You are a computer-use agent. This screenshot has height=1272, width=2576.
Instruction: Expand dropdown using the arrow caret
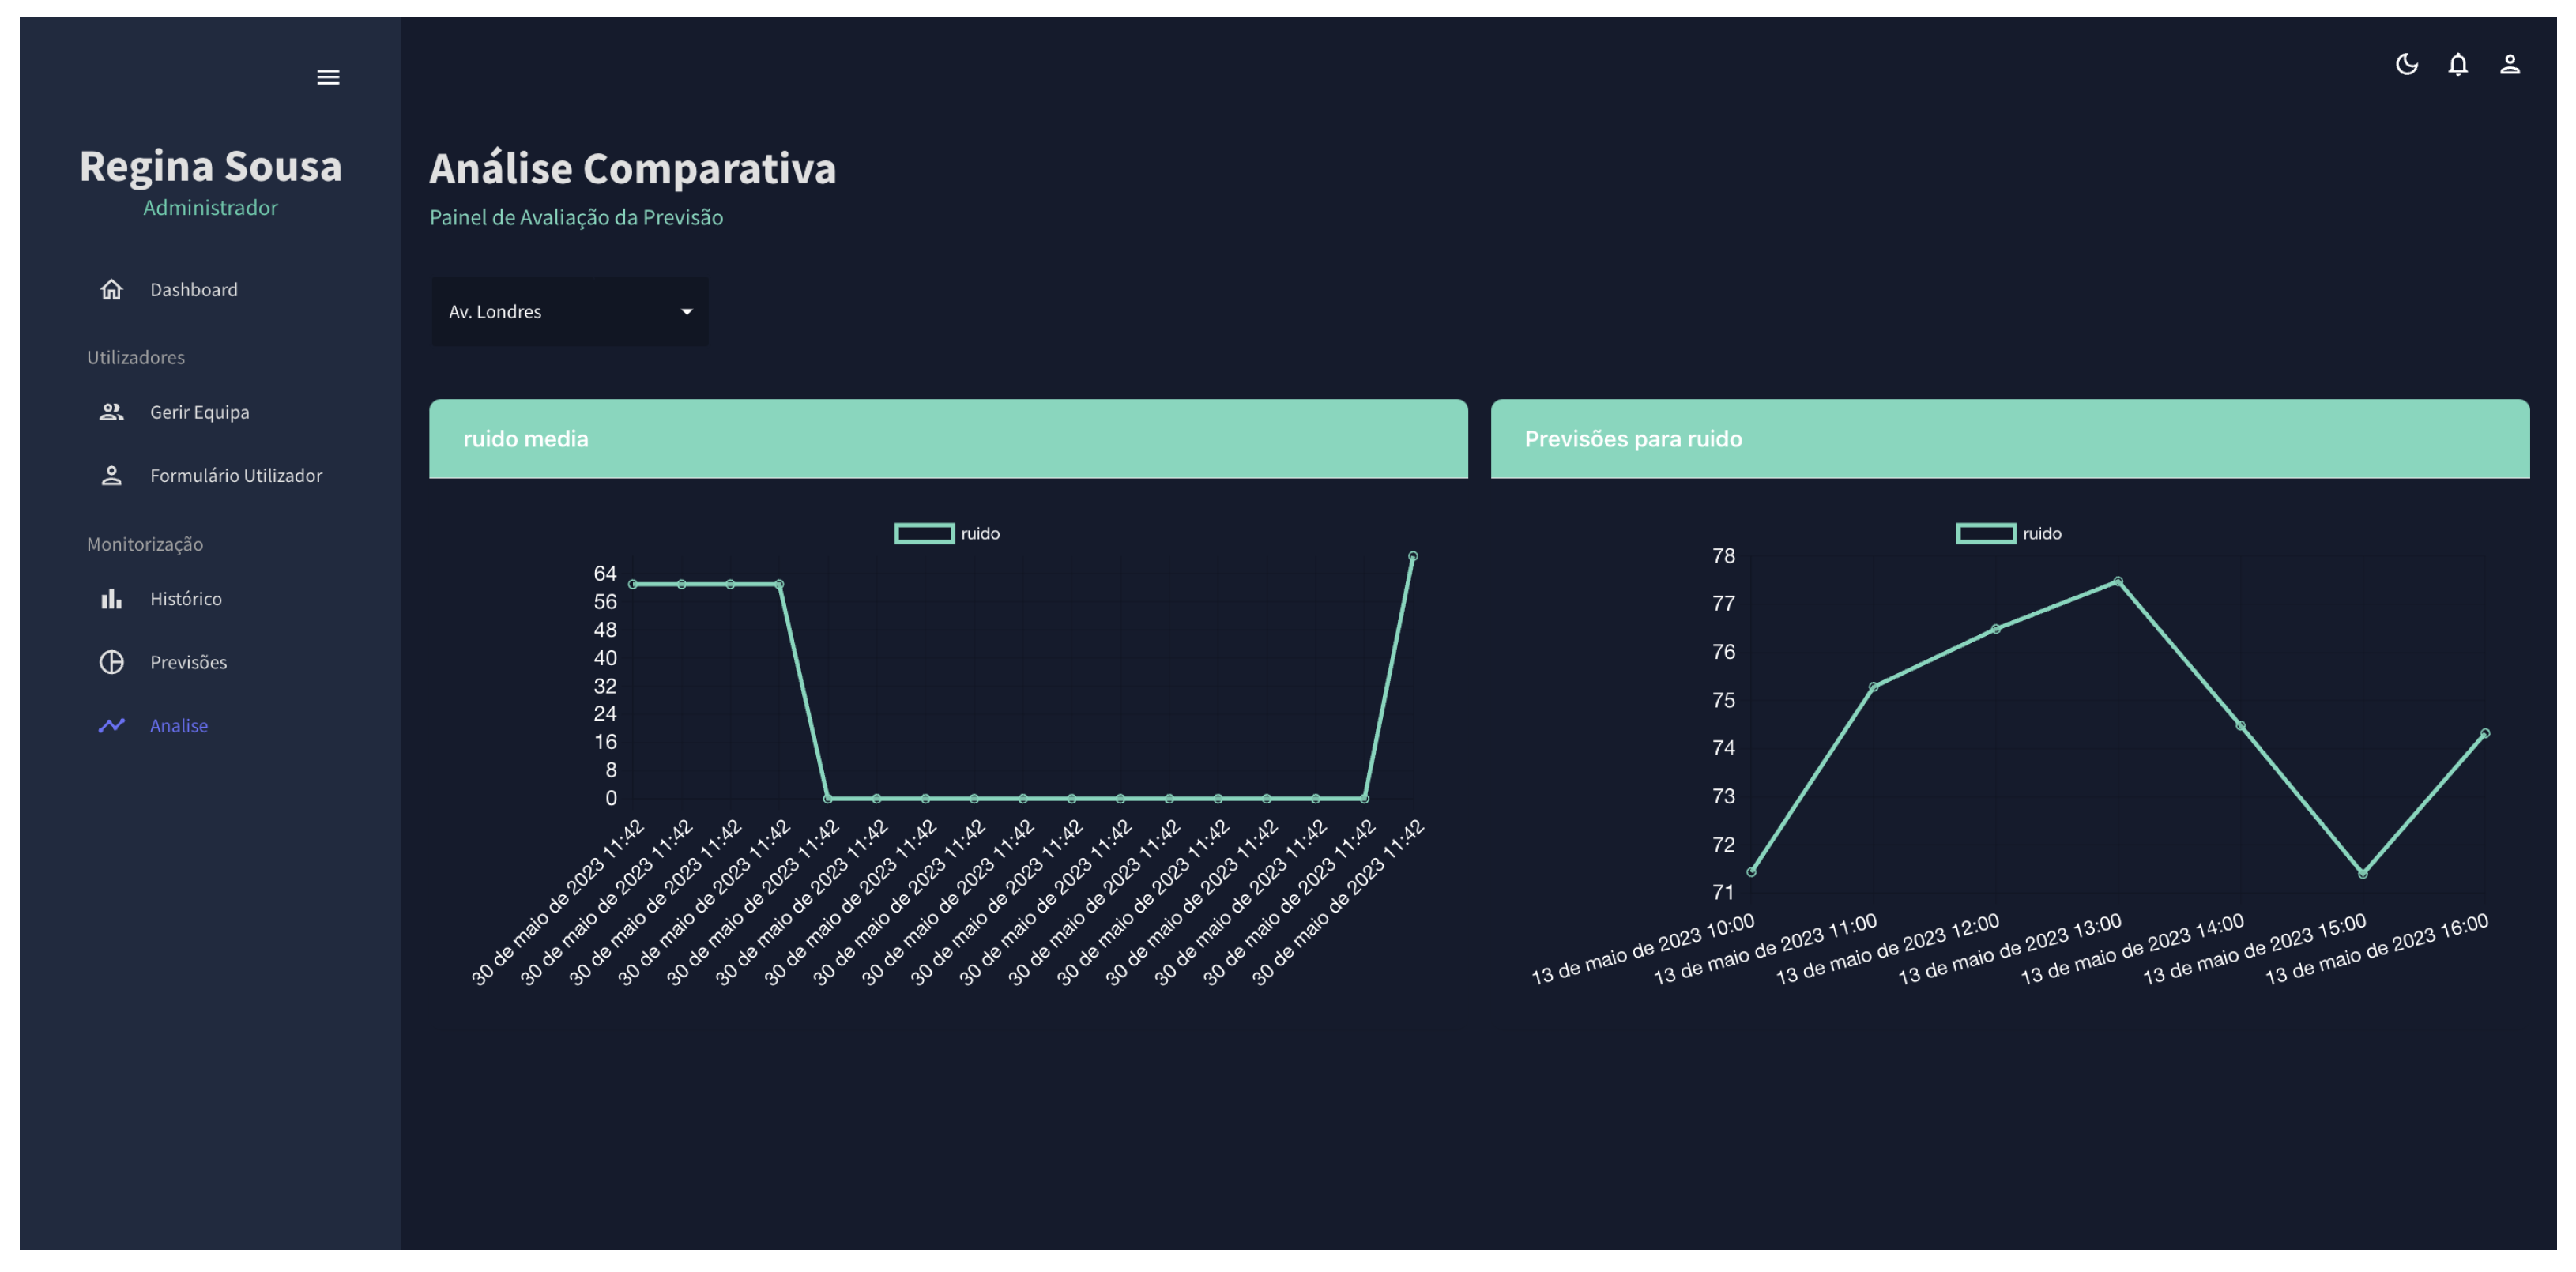point(687,312)
